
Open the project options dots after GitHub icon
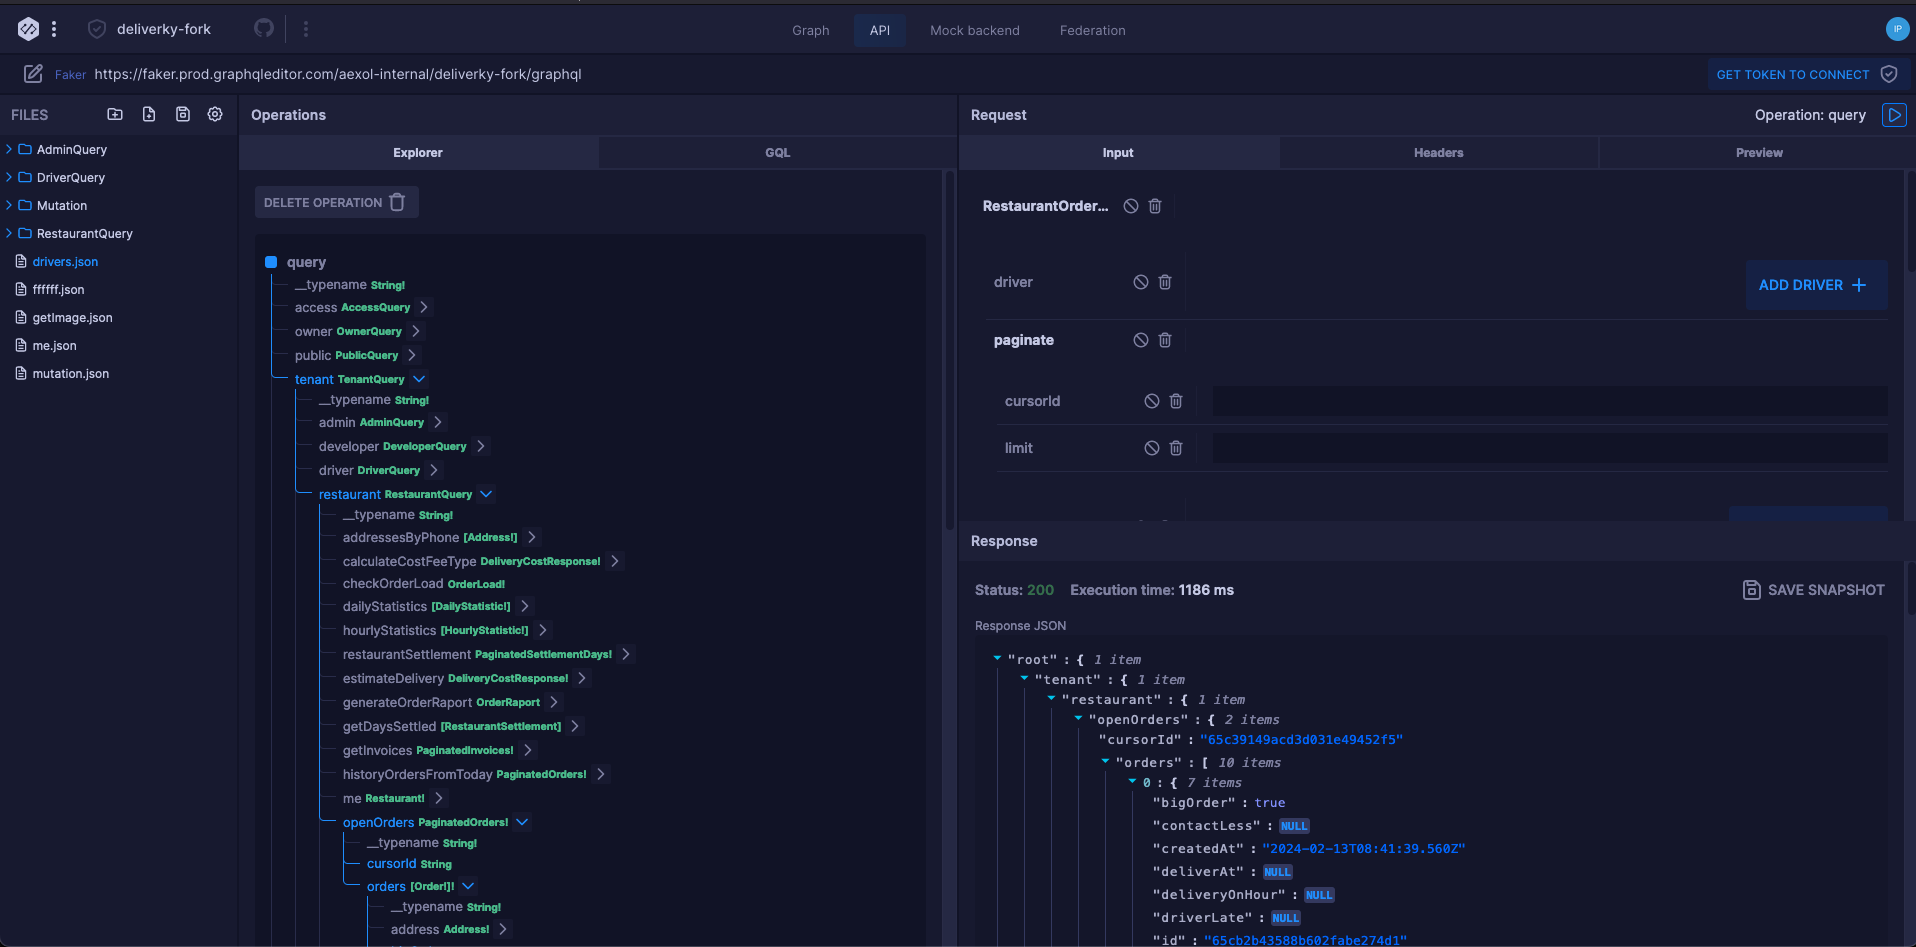tap(306, 29)
